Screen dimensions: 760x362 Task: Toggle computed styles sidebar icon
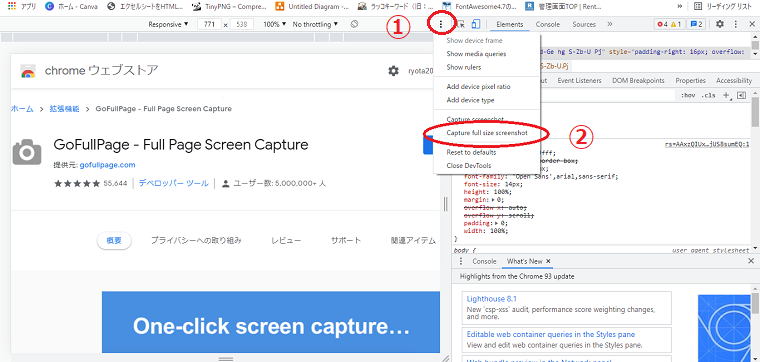[x=741, y=95]
